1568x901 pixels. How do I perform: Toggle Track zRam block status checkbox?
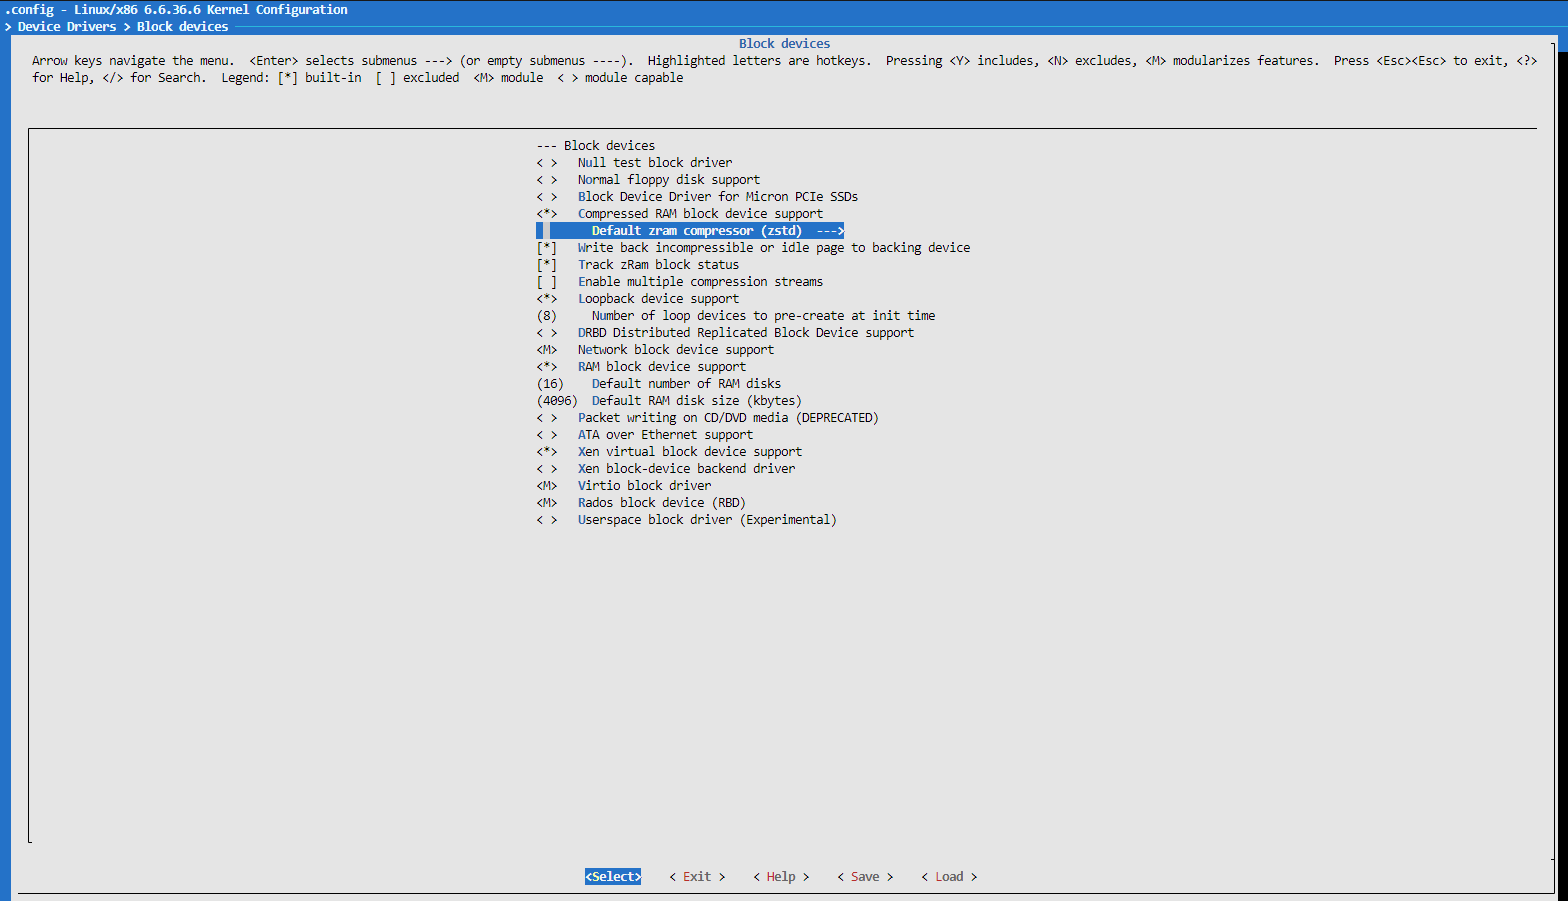click(547, 265)
